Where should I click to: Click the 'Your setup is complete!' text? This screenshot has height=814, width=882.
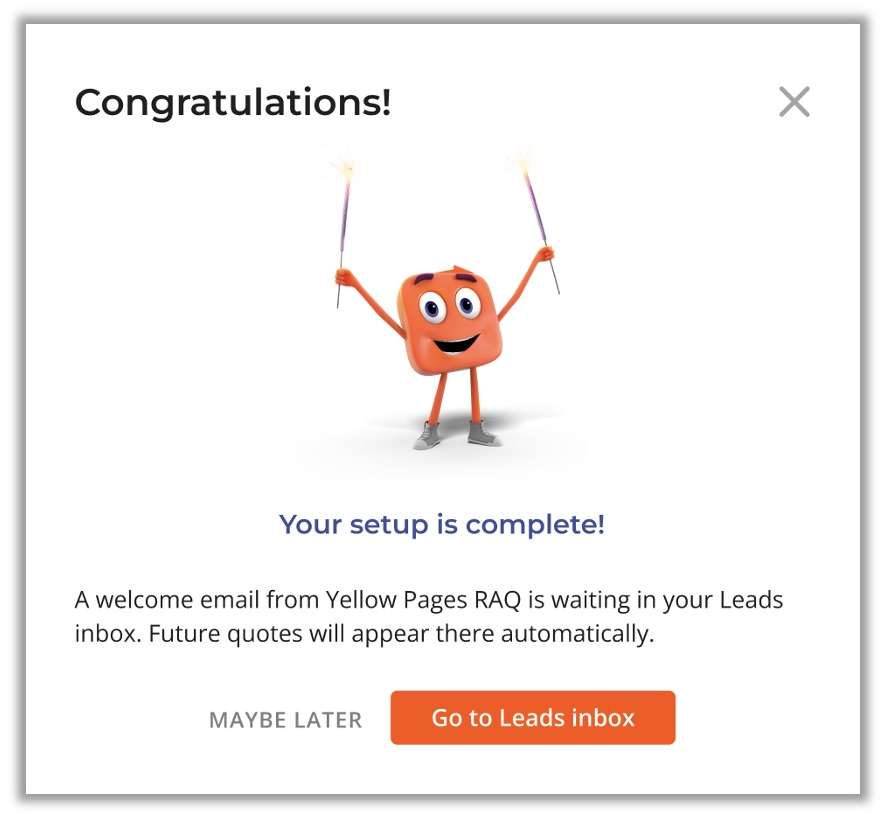click(x=442, y=524)
